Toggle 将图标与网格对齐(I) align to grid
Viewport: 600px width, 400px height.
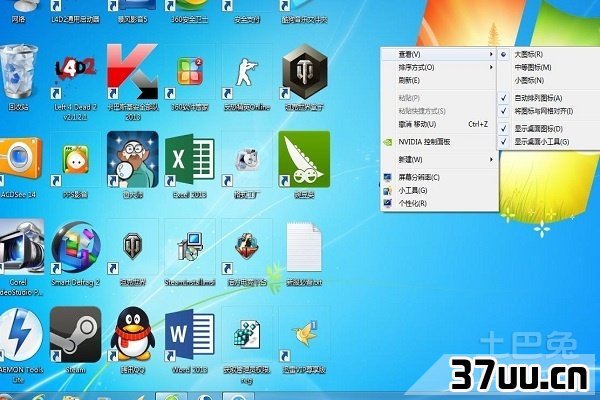tap(549, 111)
